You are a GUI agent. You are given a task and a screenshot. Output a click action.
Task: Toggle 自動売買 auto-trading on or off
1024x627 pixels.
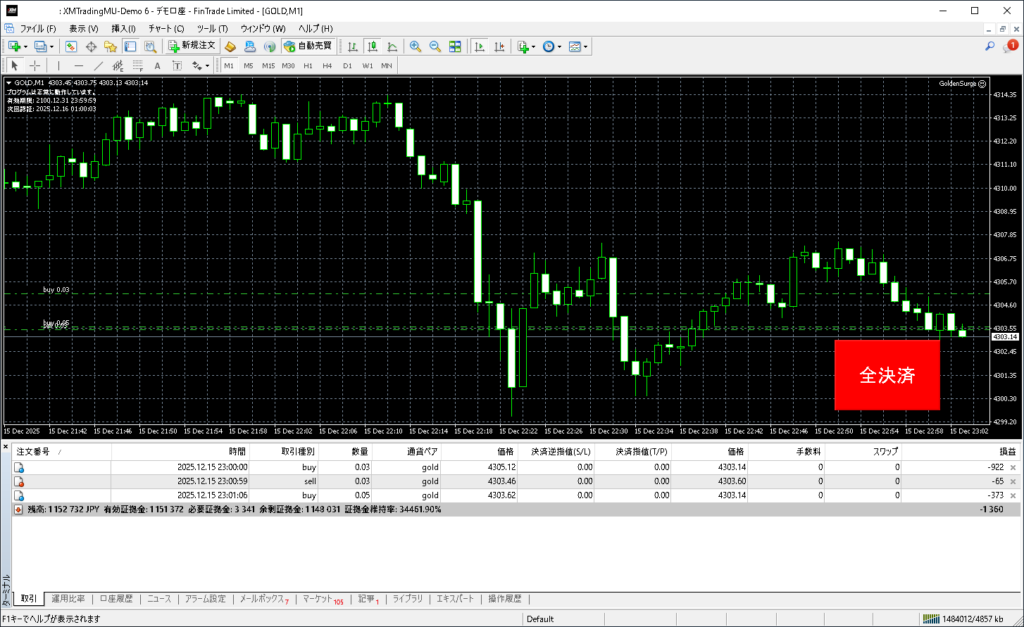(x=308, y=46)
